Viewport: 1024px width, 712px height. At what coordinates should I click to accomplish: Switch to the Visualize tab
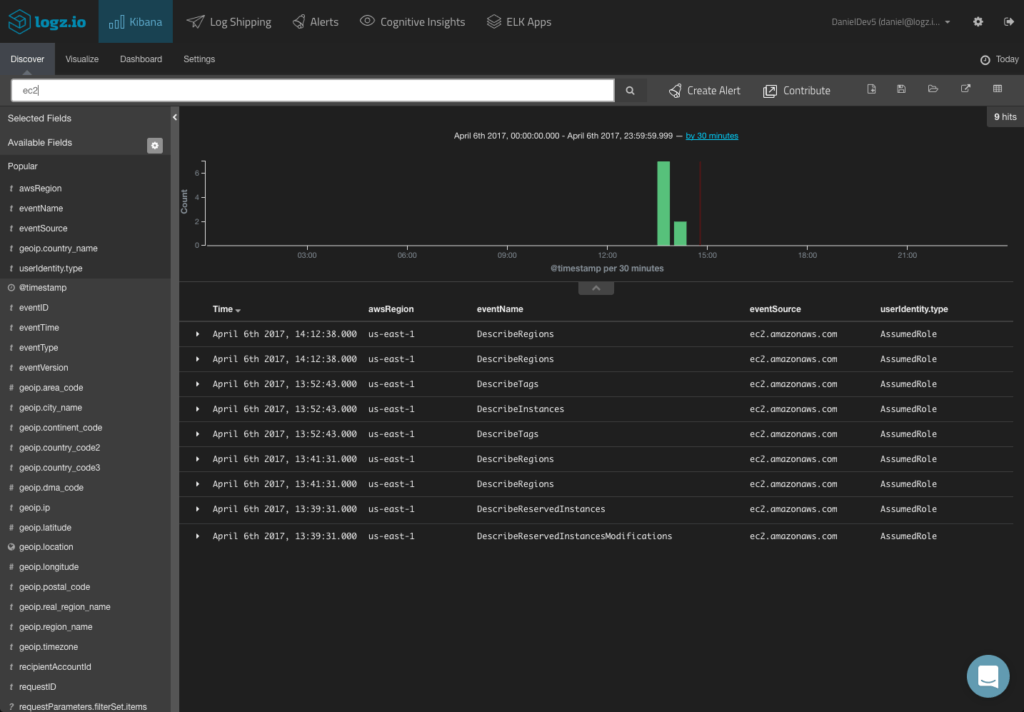[x=82, y=59]
